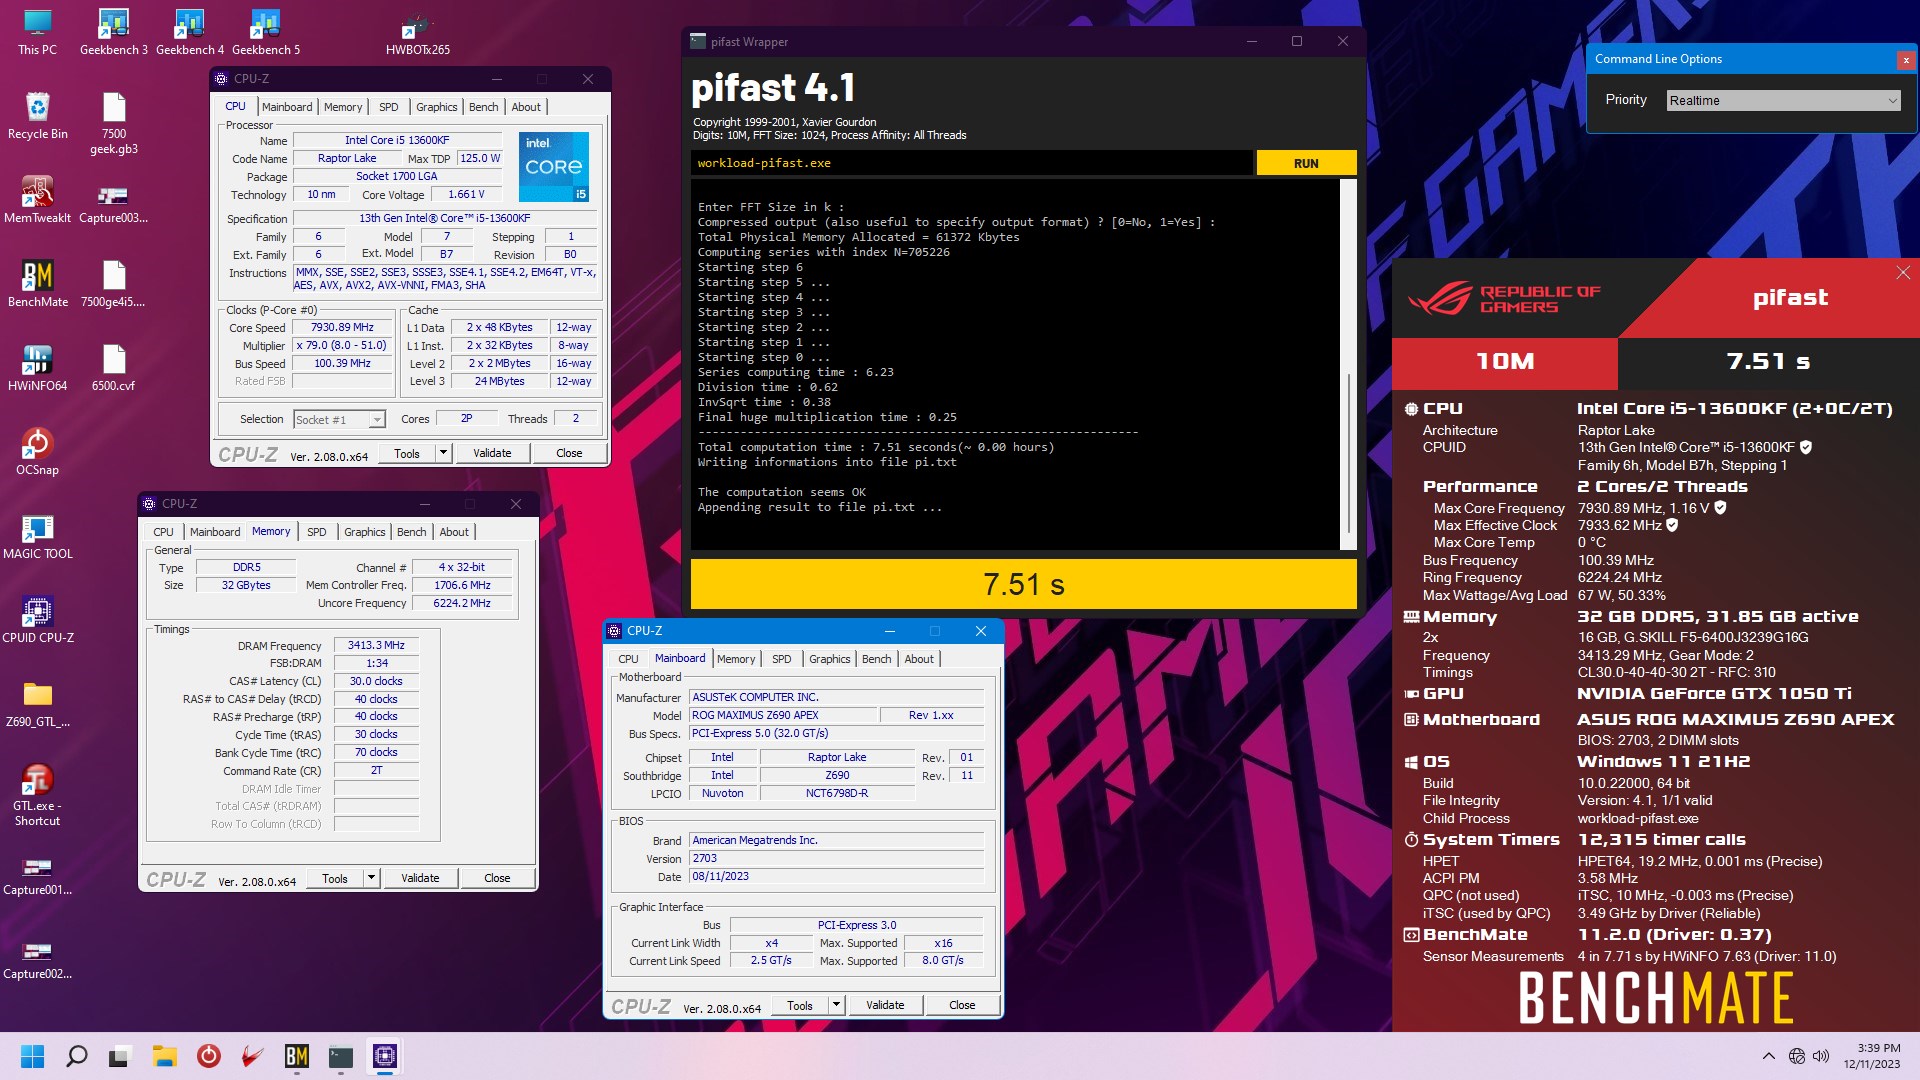The width and height of the screenshot is (1920, 1080).
Task: Click Close button in top CPU-Z window
Action: (x=569, y=453)
